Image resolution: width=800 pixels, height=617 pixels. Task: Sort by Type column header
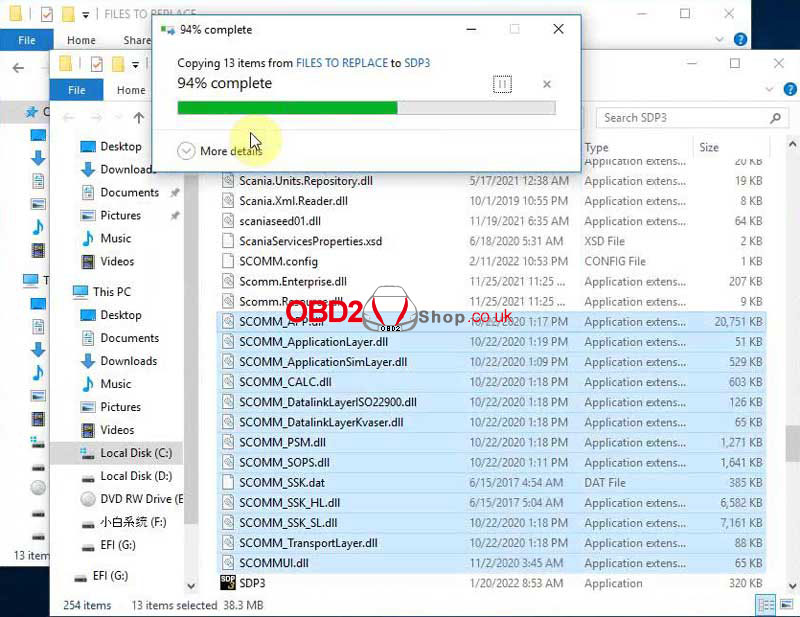pyautogui.click(x=596, y=147)
